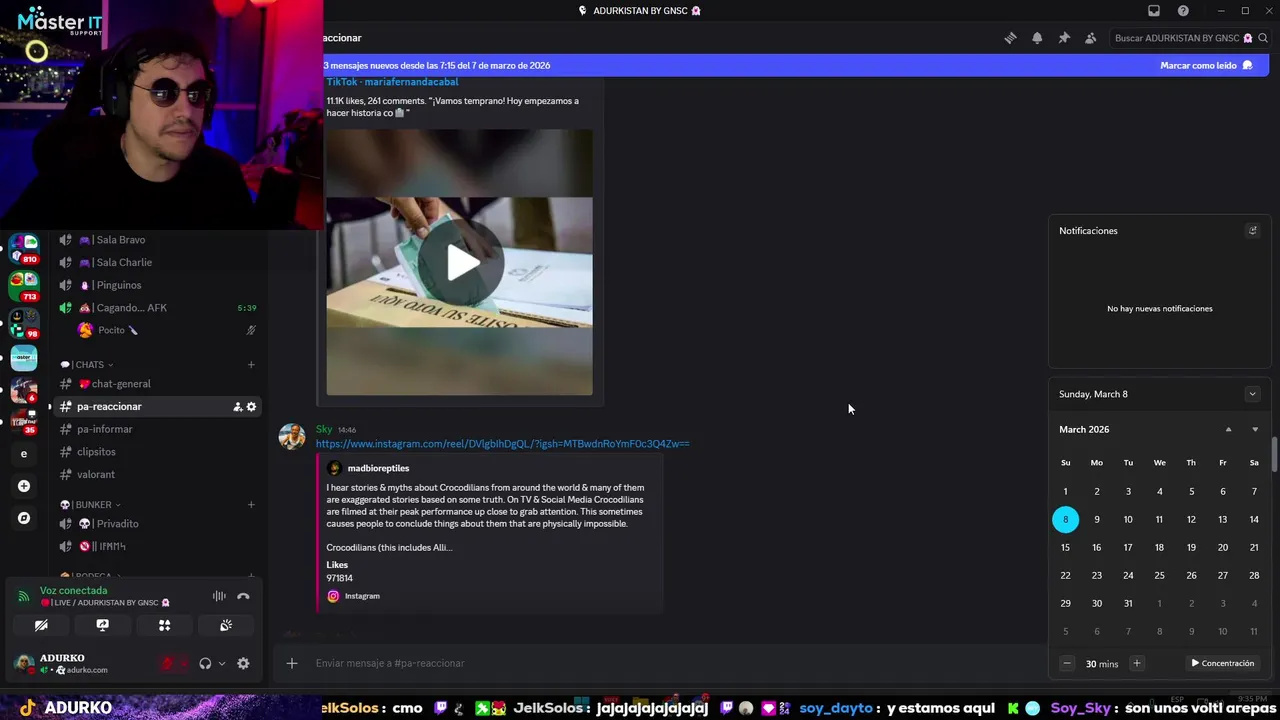
Task: Open the help question mark icon
Action: click(x=1183, y=11)
